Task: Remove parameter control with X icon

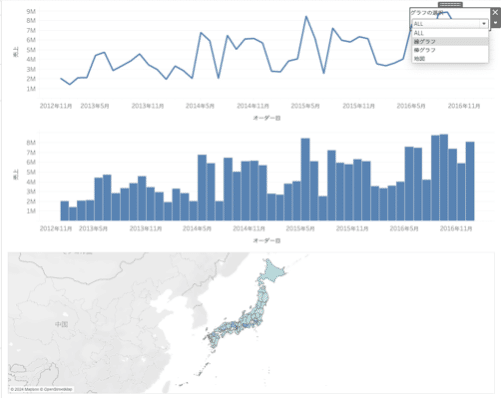Action: click(495, 12)
